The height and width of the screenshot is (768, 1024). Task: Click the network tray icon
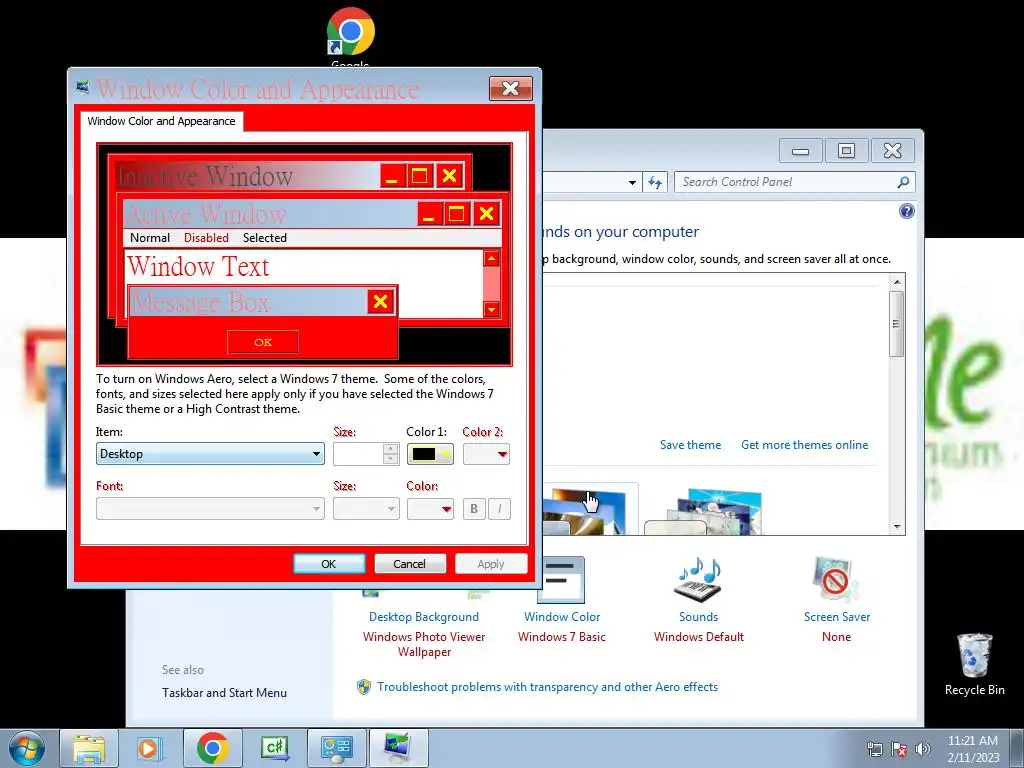[x=874, y=749]
